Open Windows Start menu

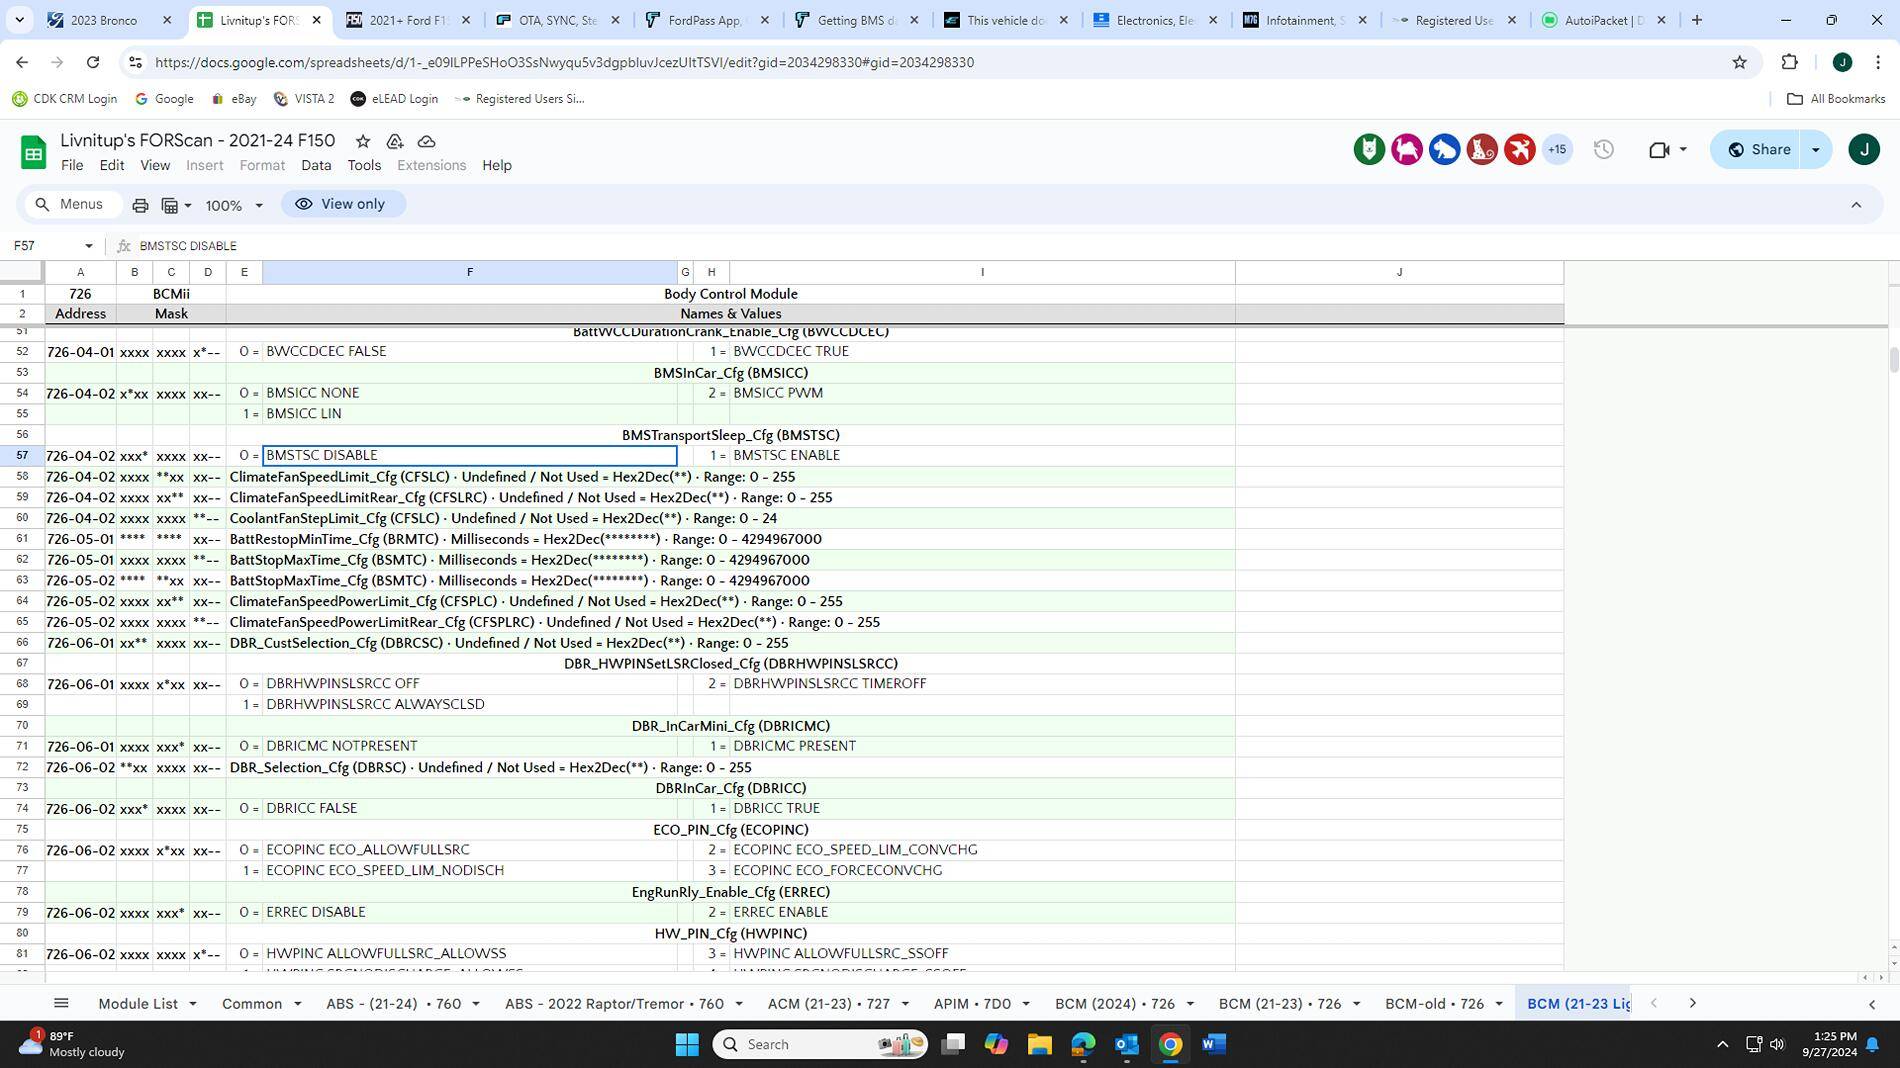point(687,1044)
